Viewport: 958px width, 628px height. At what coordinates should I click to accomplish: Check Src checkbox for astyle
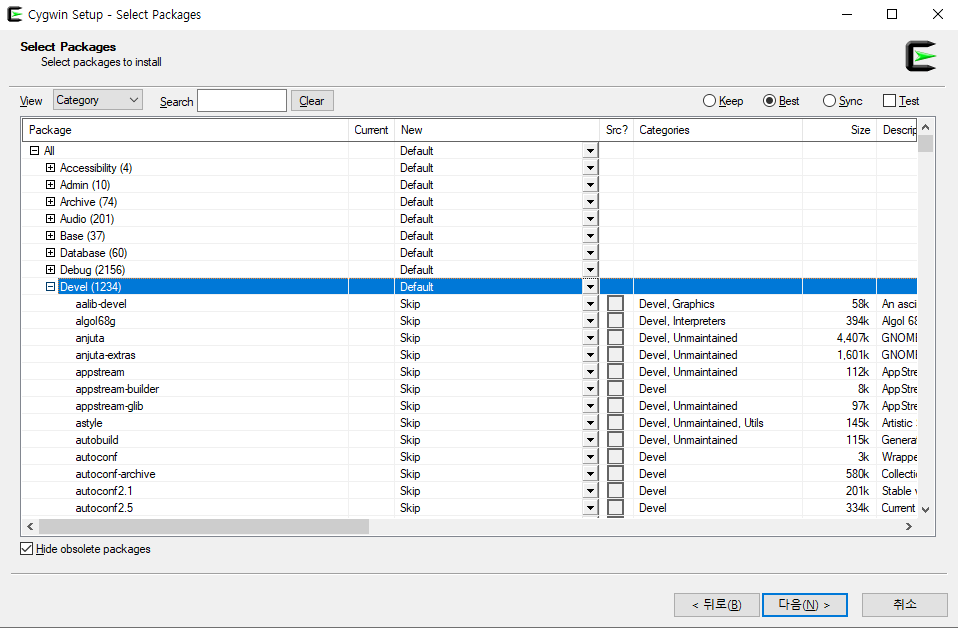(616, 423)
